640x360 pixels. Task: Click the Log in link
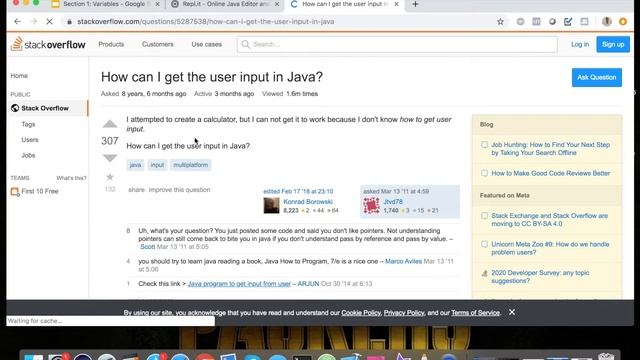point(580,44)
